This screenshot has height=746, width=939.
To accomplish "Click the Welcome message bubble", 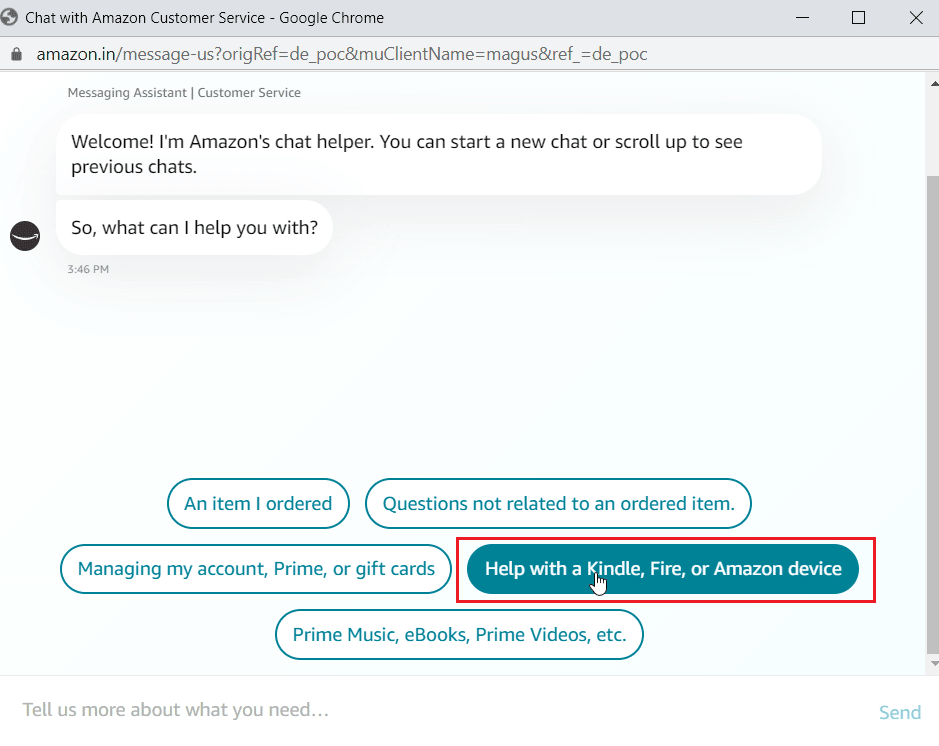I will [438, 154].
